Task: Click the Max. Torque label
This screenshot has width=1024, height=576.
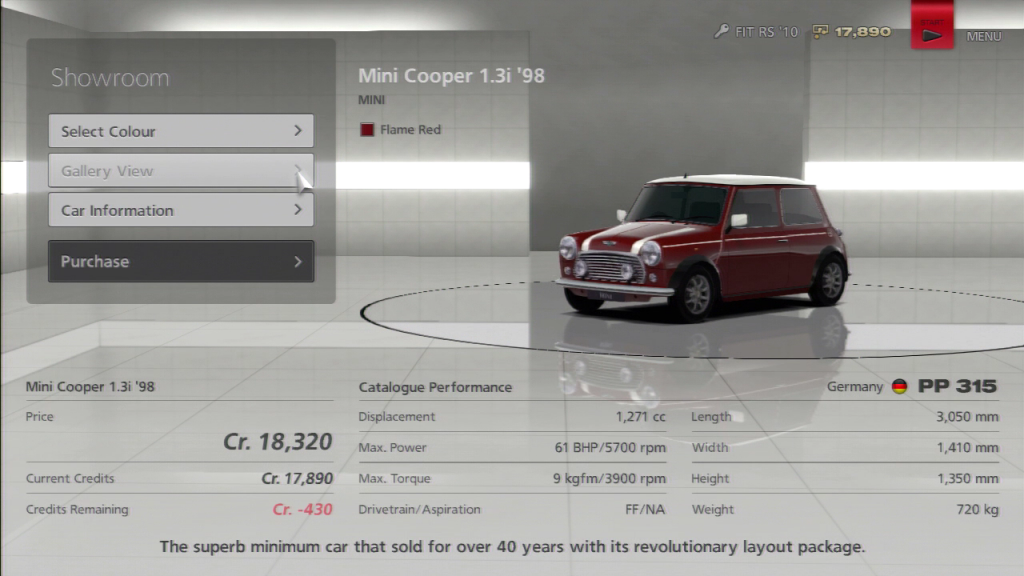Action: [394, 479]
